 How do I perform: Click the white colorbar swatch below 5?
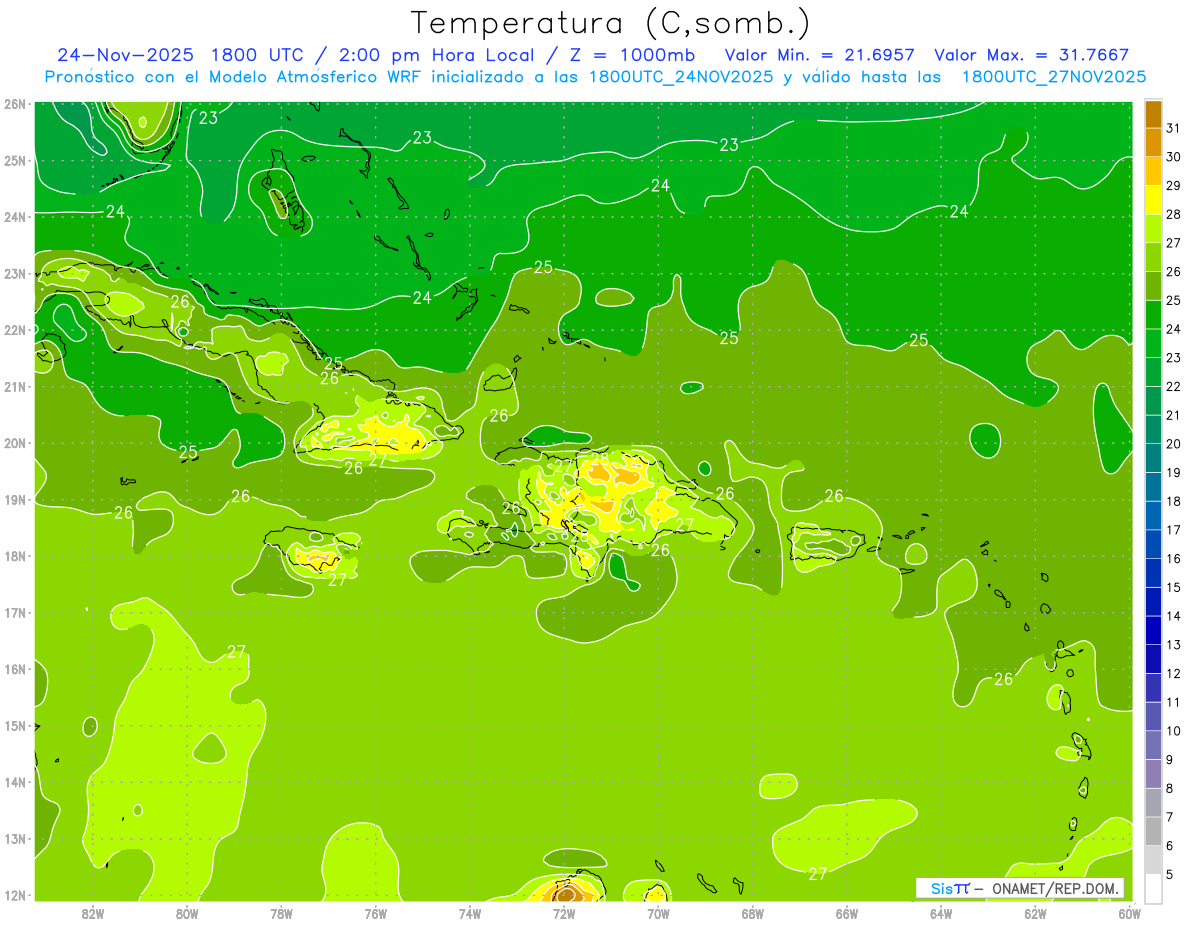point(1153,889)
